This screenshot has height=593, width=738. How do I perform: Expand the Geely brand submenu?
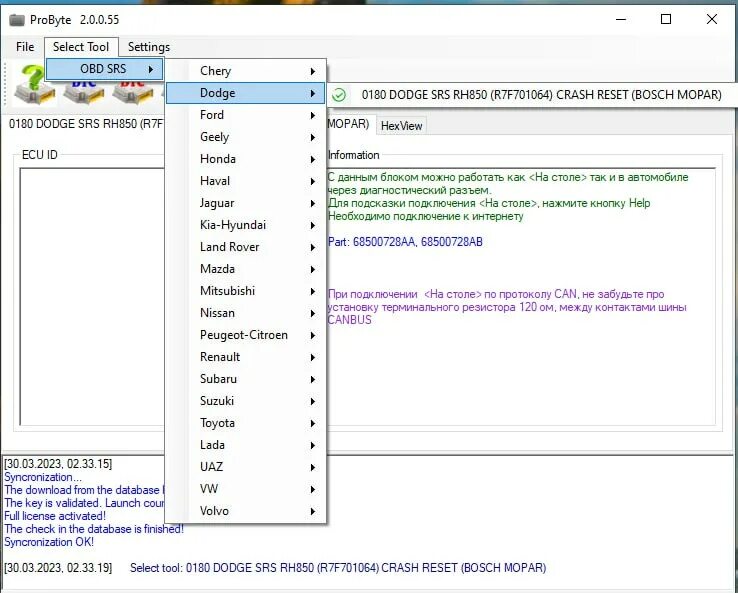tap(245, 137)
